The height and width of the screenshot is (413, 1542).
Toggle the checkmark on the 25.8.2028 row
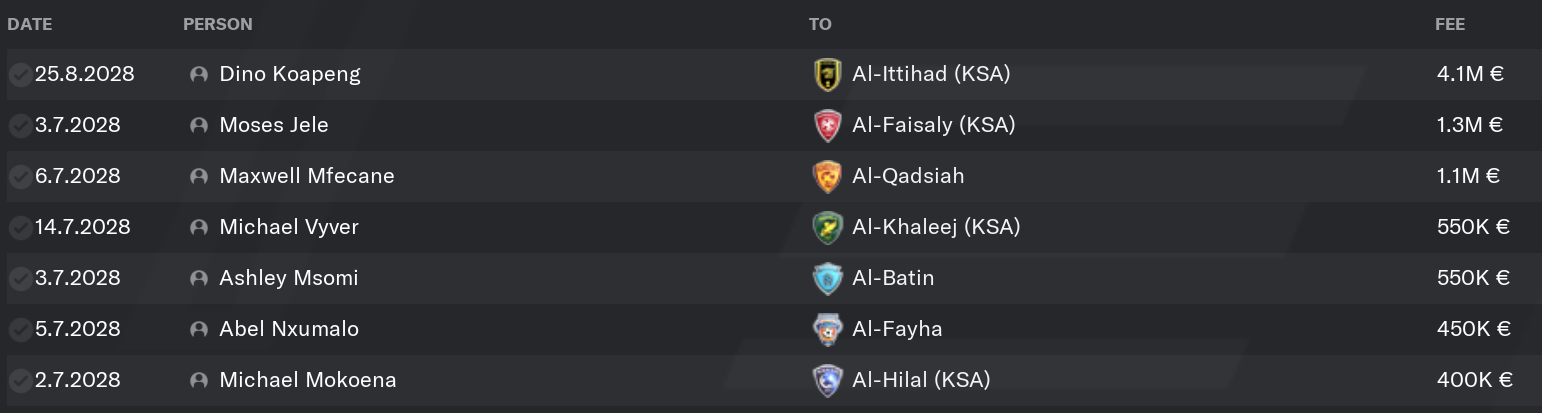point(19,75)
